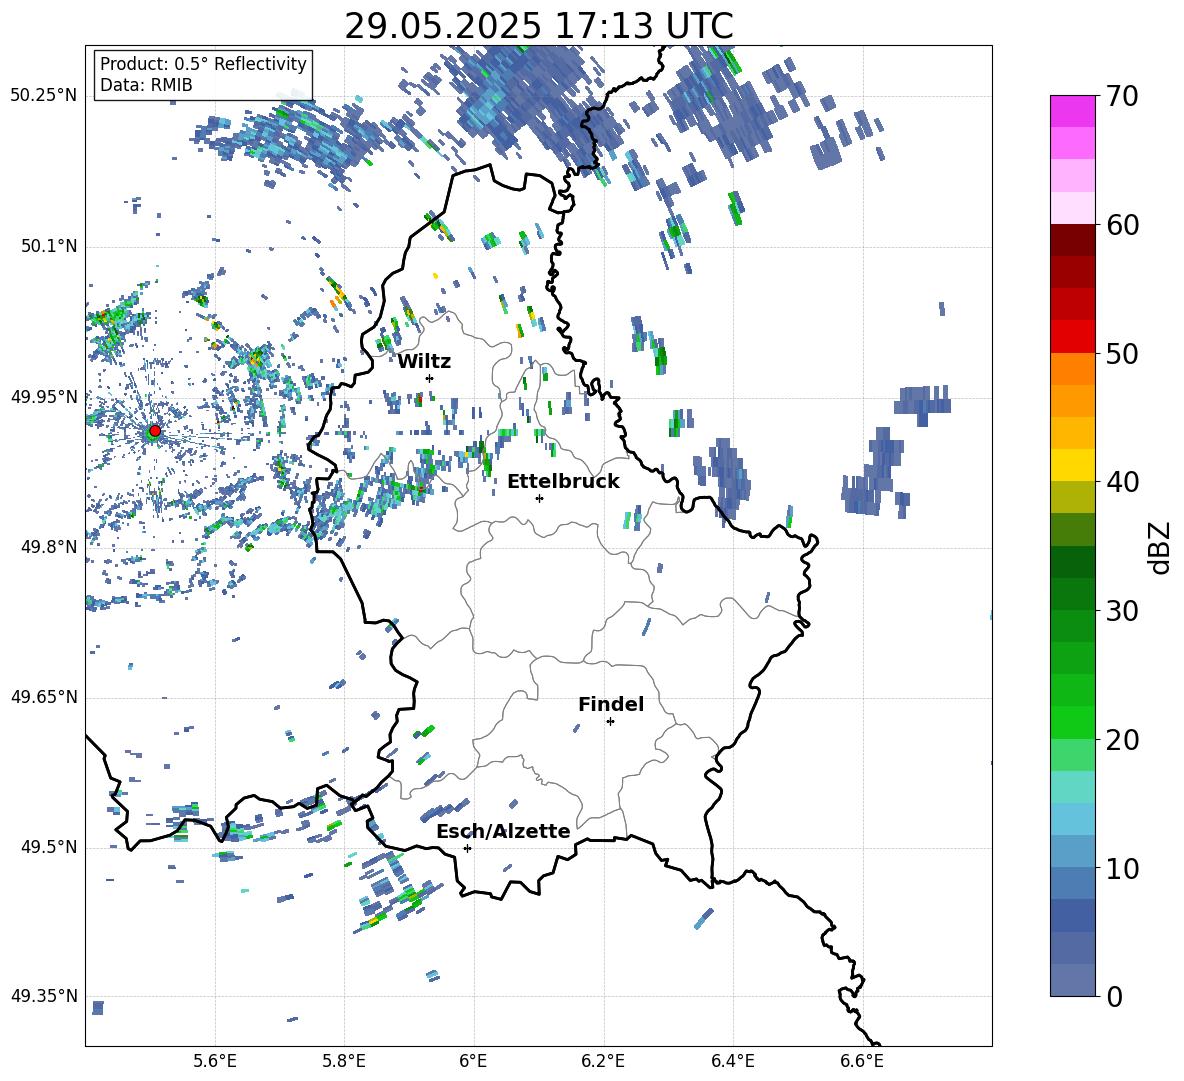Pick the magenta swatch at colorbar top
The image size is (1184, 1081).
click(x=1072, y=111)
